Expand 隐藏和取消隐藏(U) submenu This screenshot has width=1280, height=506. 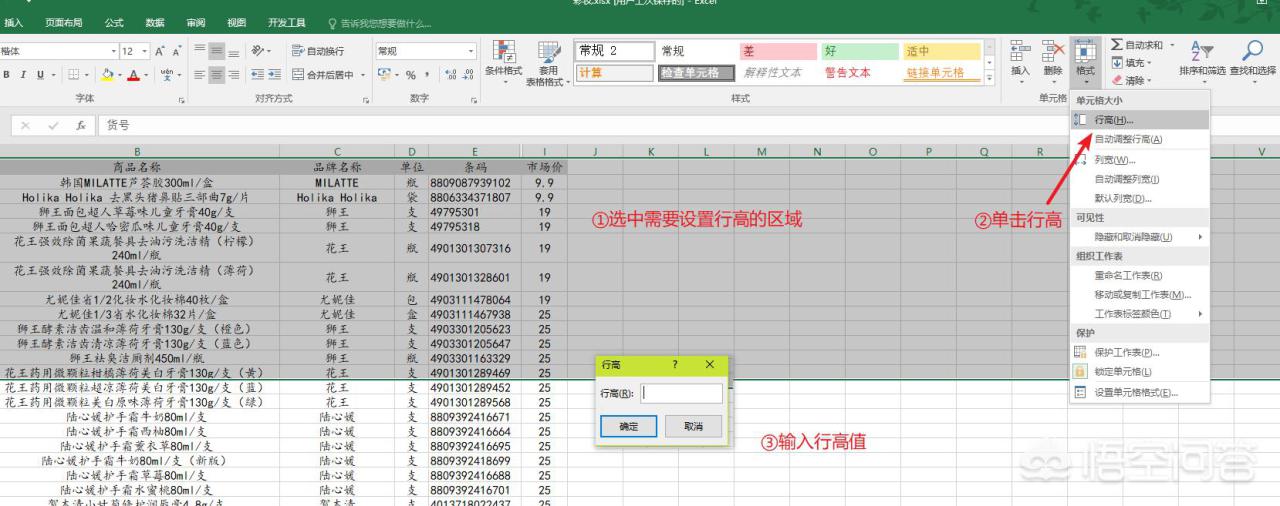[1139, 237]
